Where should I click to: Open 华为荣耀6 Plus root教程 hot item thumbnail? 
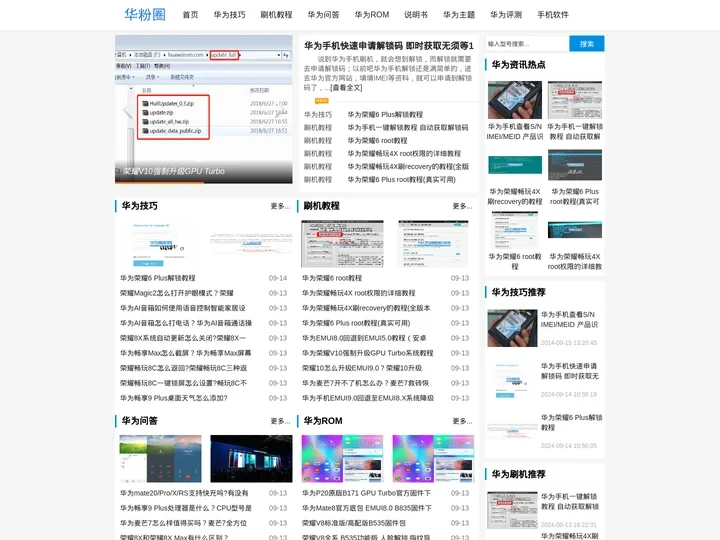[x=575, y=165]
